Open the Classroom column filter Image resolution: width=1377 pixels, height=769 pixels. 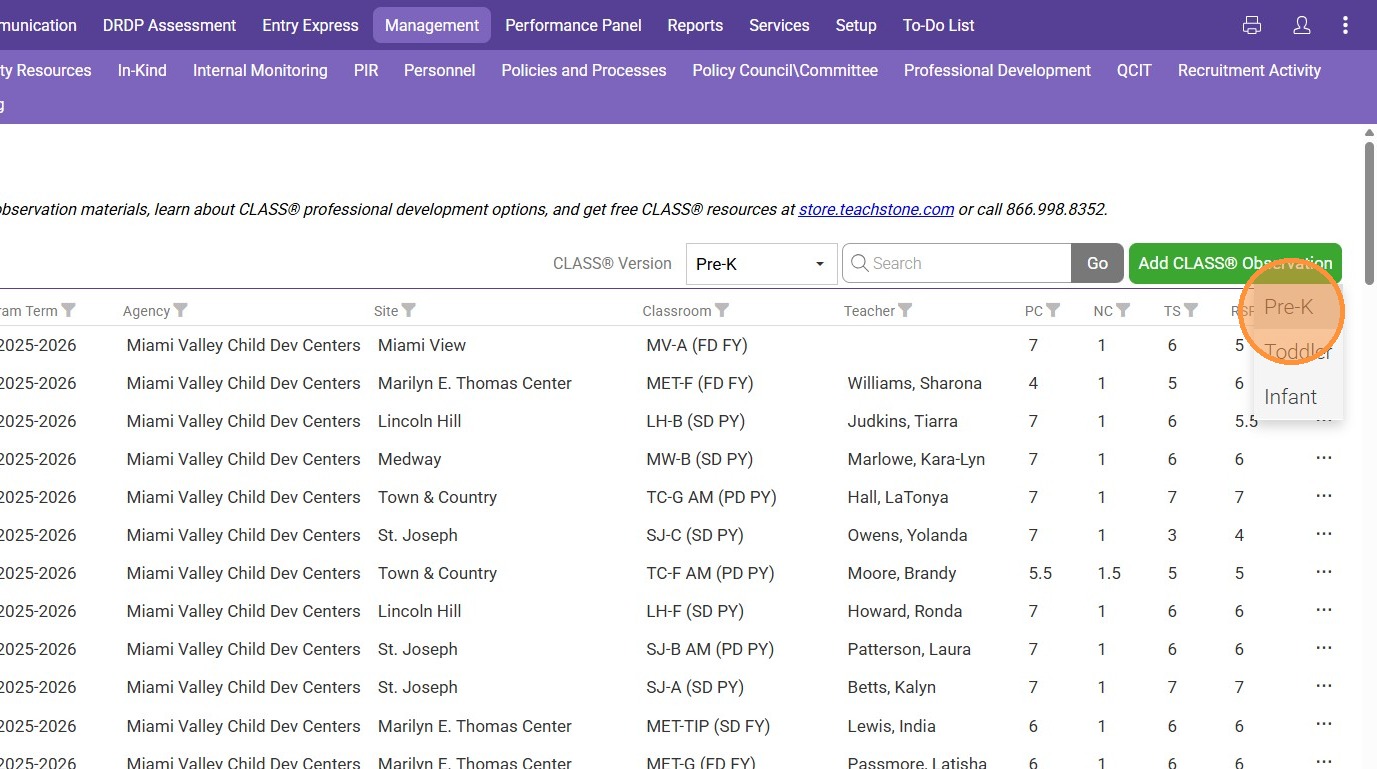point(722,311)
